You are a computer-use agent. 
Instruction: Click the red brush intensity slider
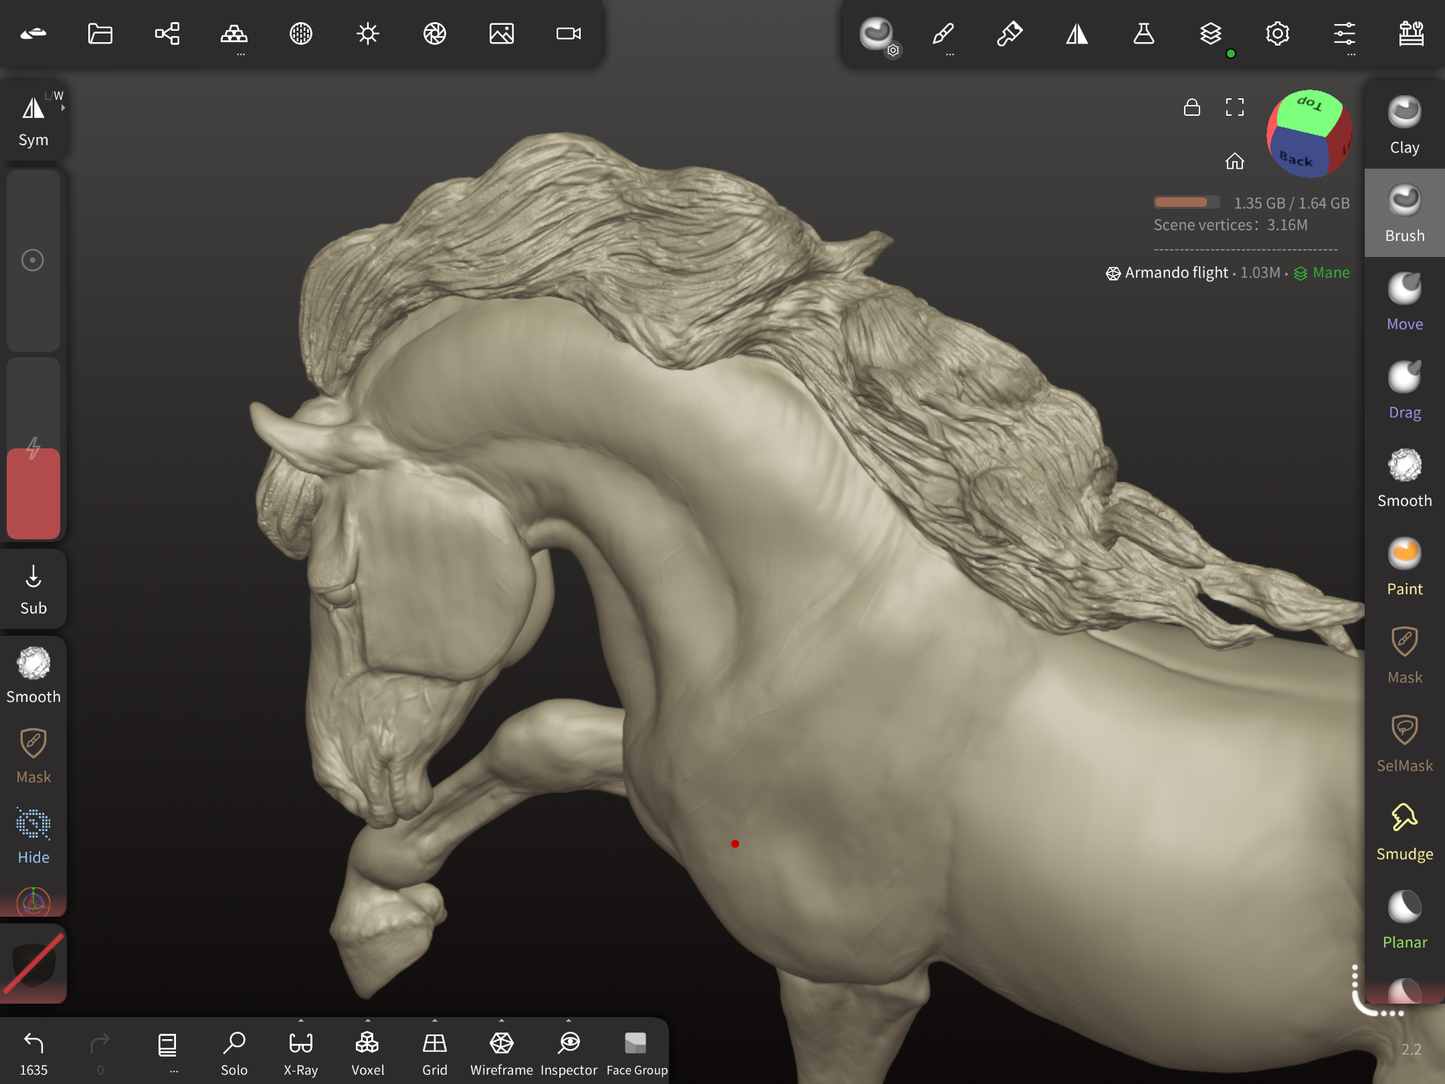click(33, 492)
